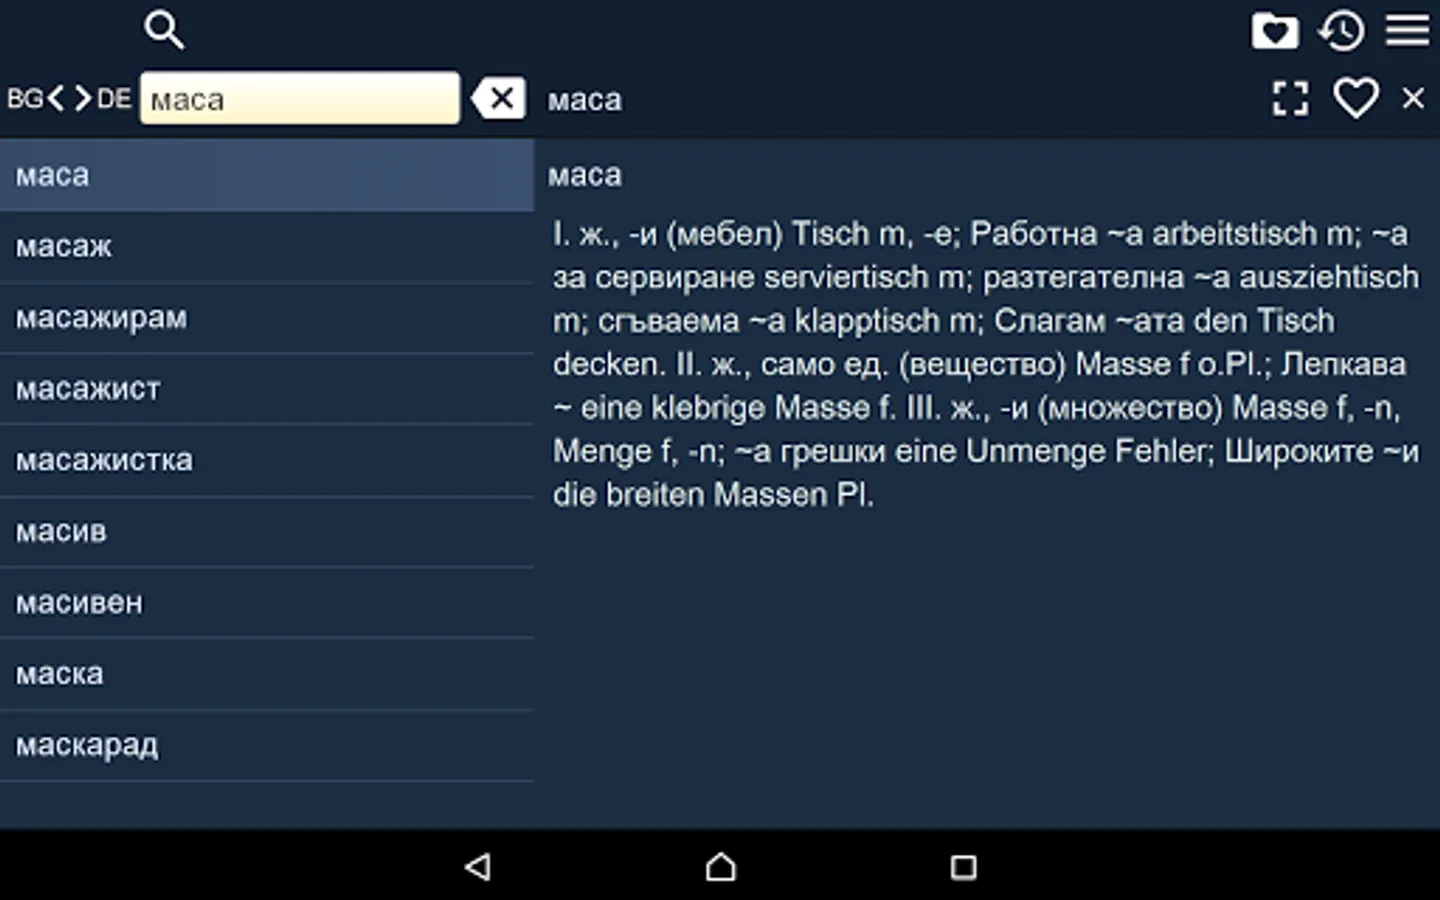Open the масажистка entry
Image resolution: width=1440 pixels, height=900 pixels.
coord(266,460)
